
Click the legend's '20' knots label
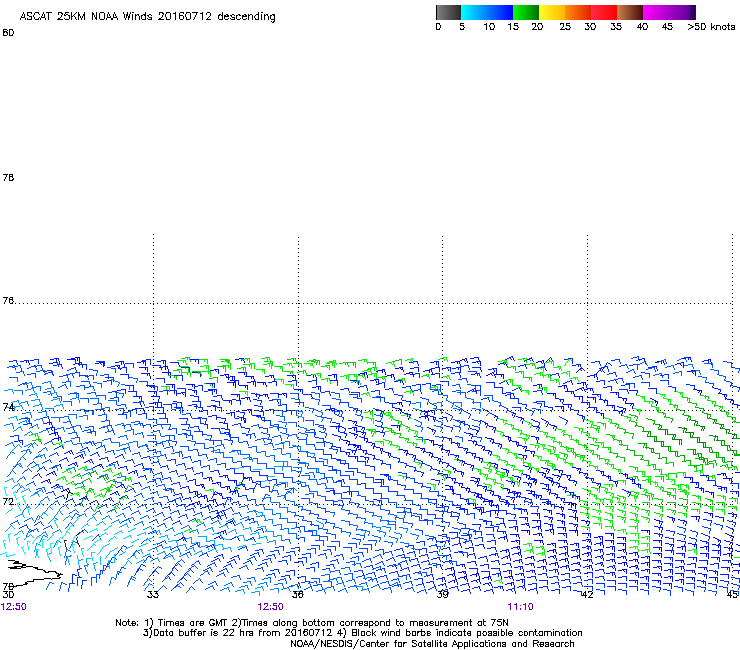pos(537,27)
